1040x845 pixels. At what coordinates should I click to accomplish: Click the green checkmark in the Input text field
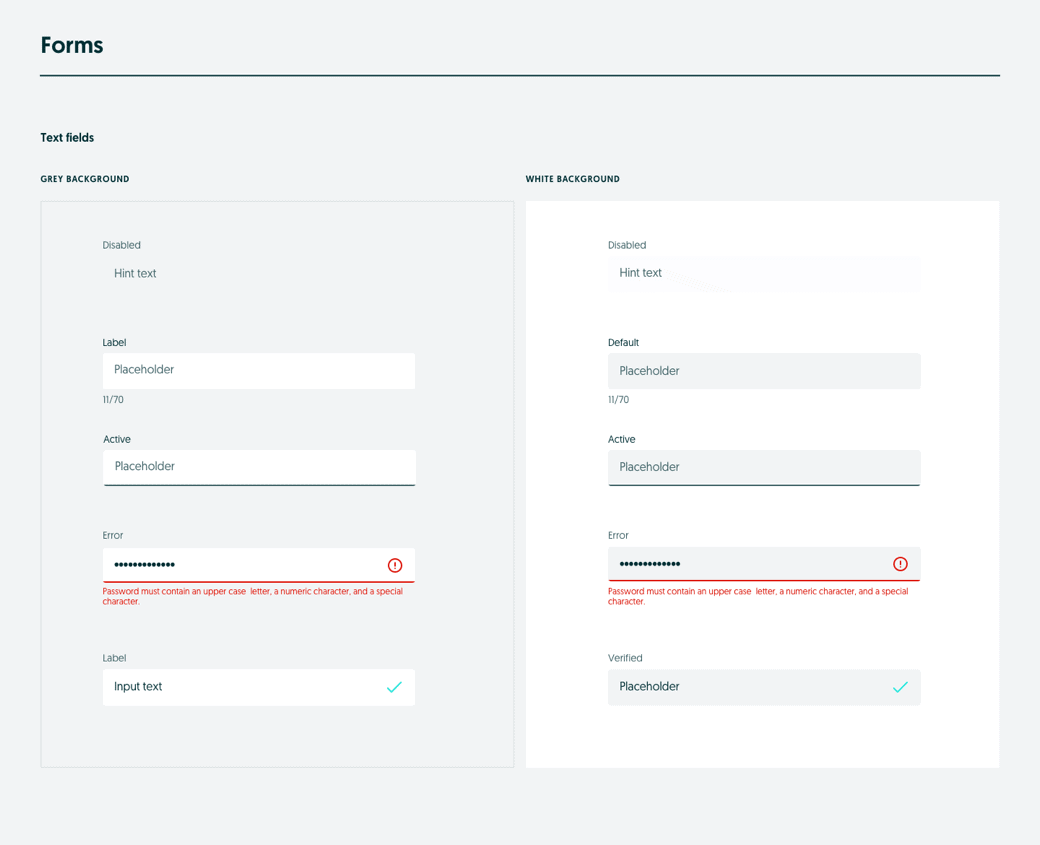coord(394,687)
